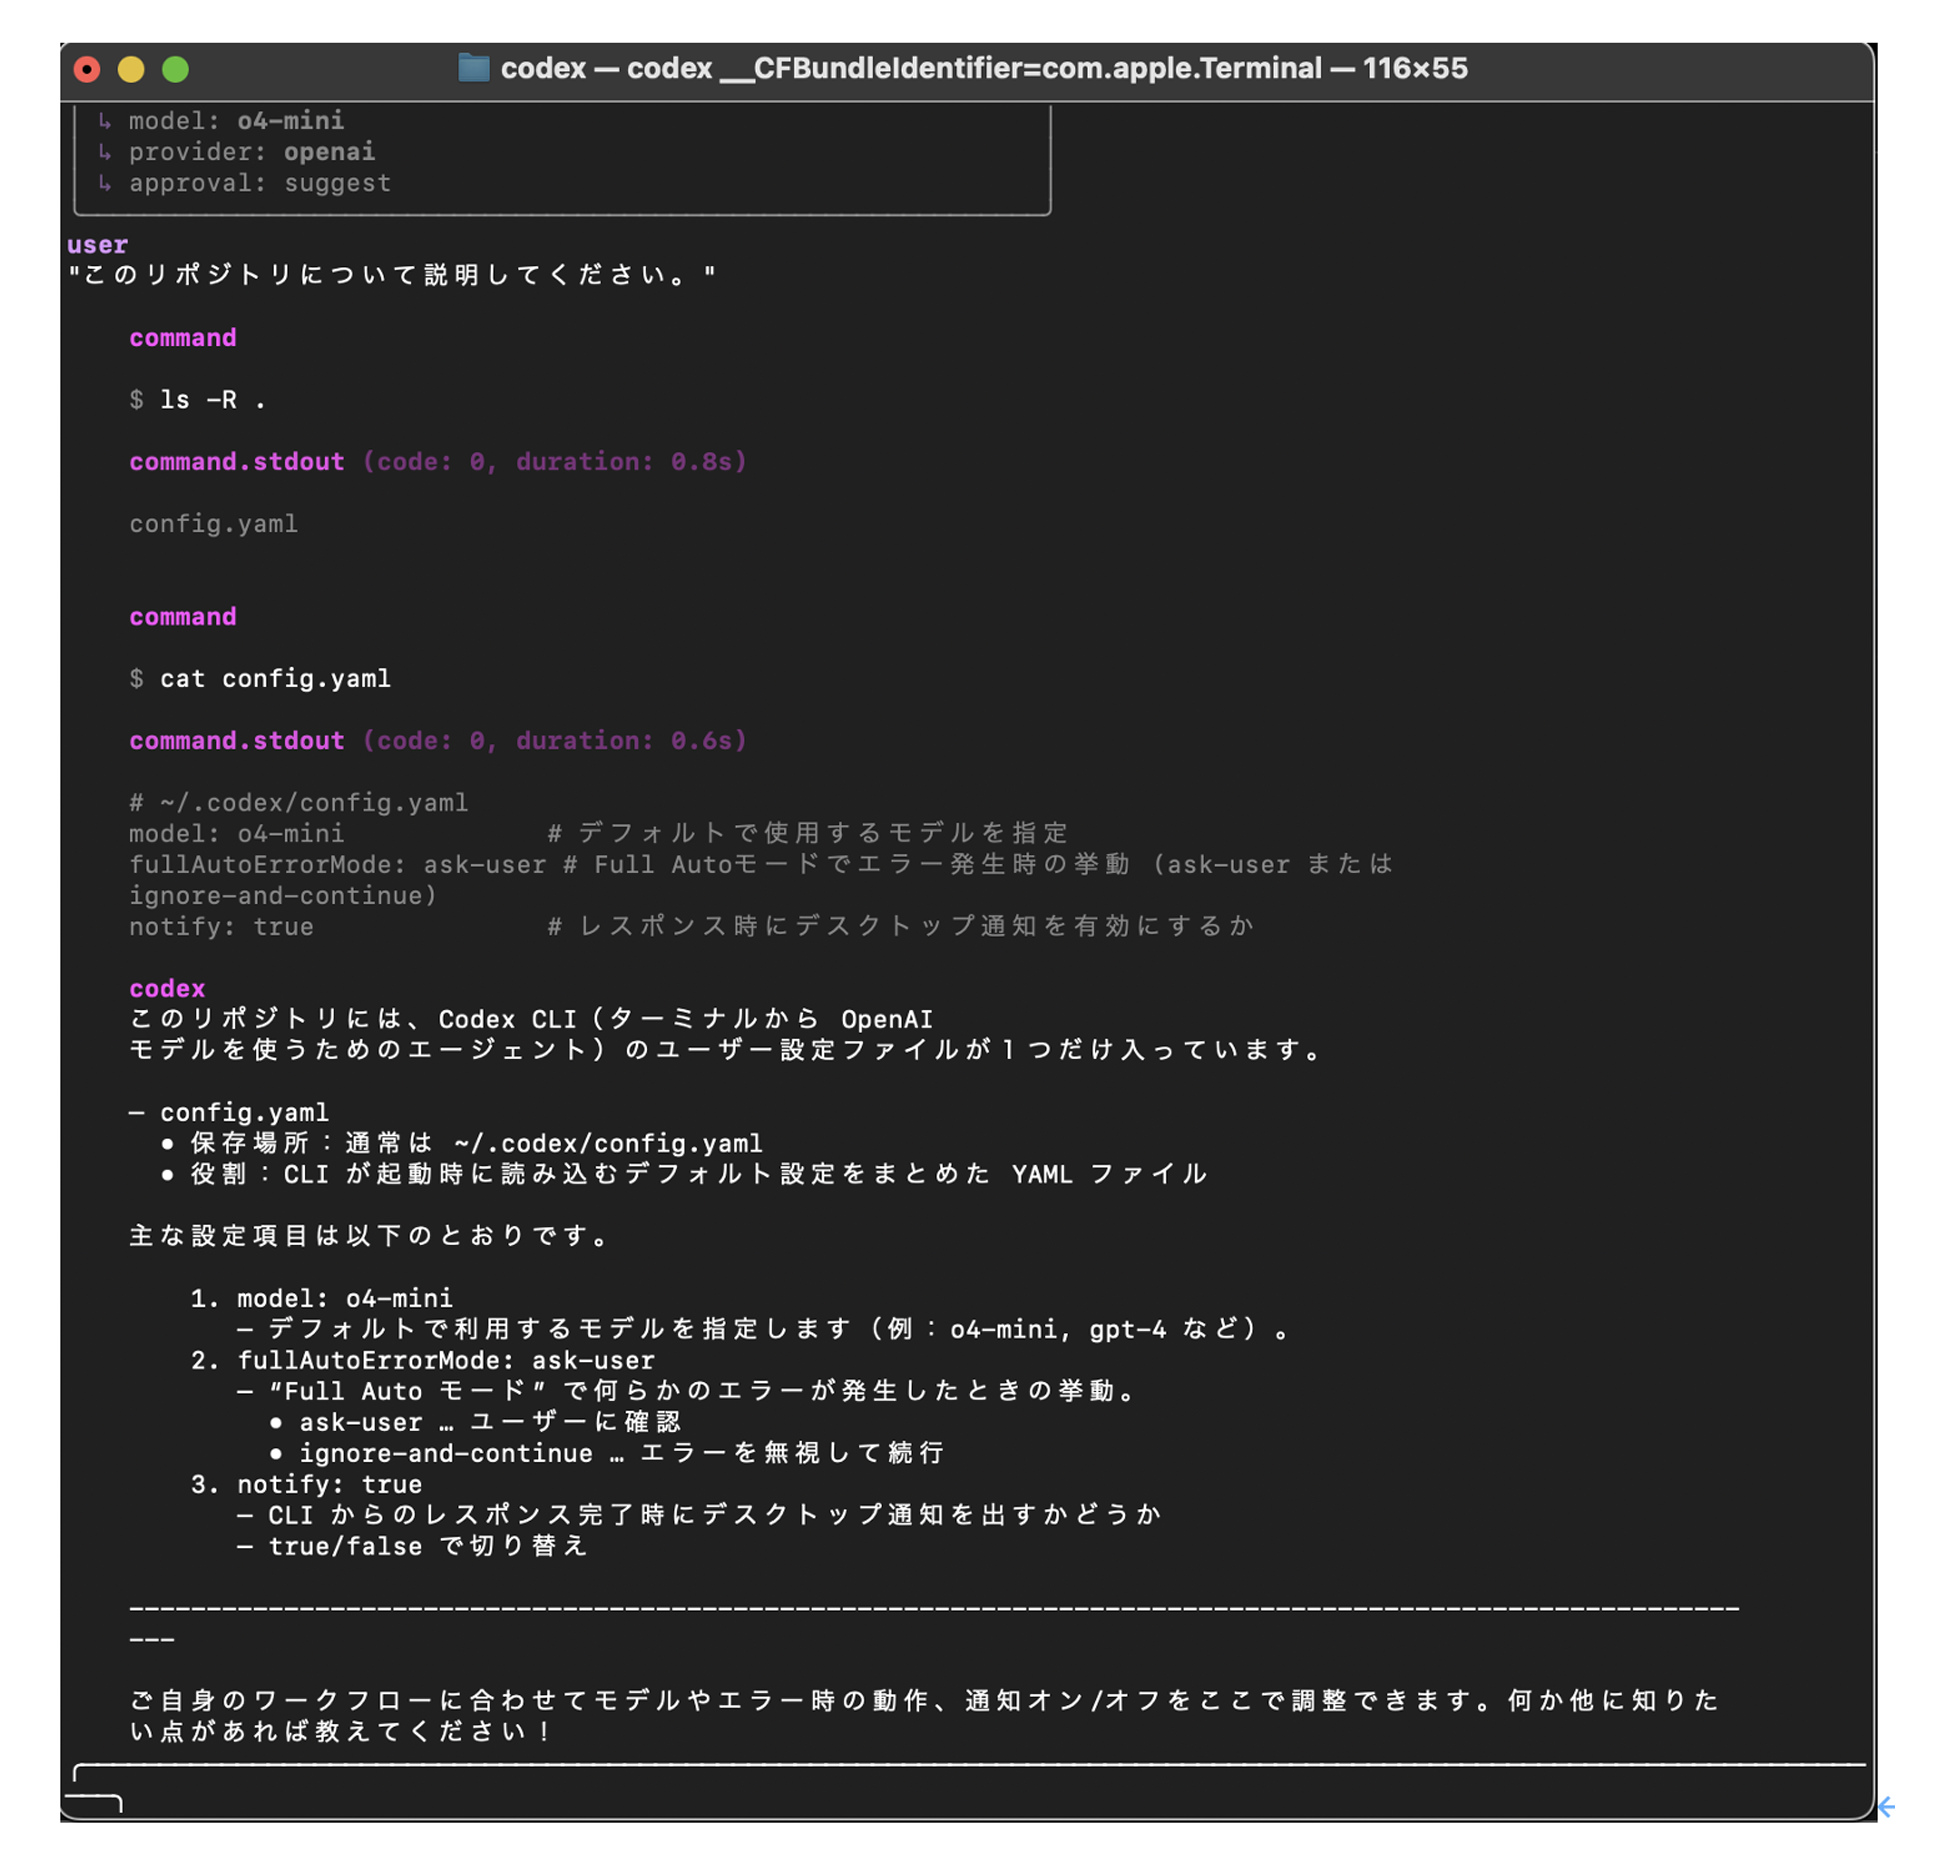Click the pink 'codex' response label

(x=167, y=989)
